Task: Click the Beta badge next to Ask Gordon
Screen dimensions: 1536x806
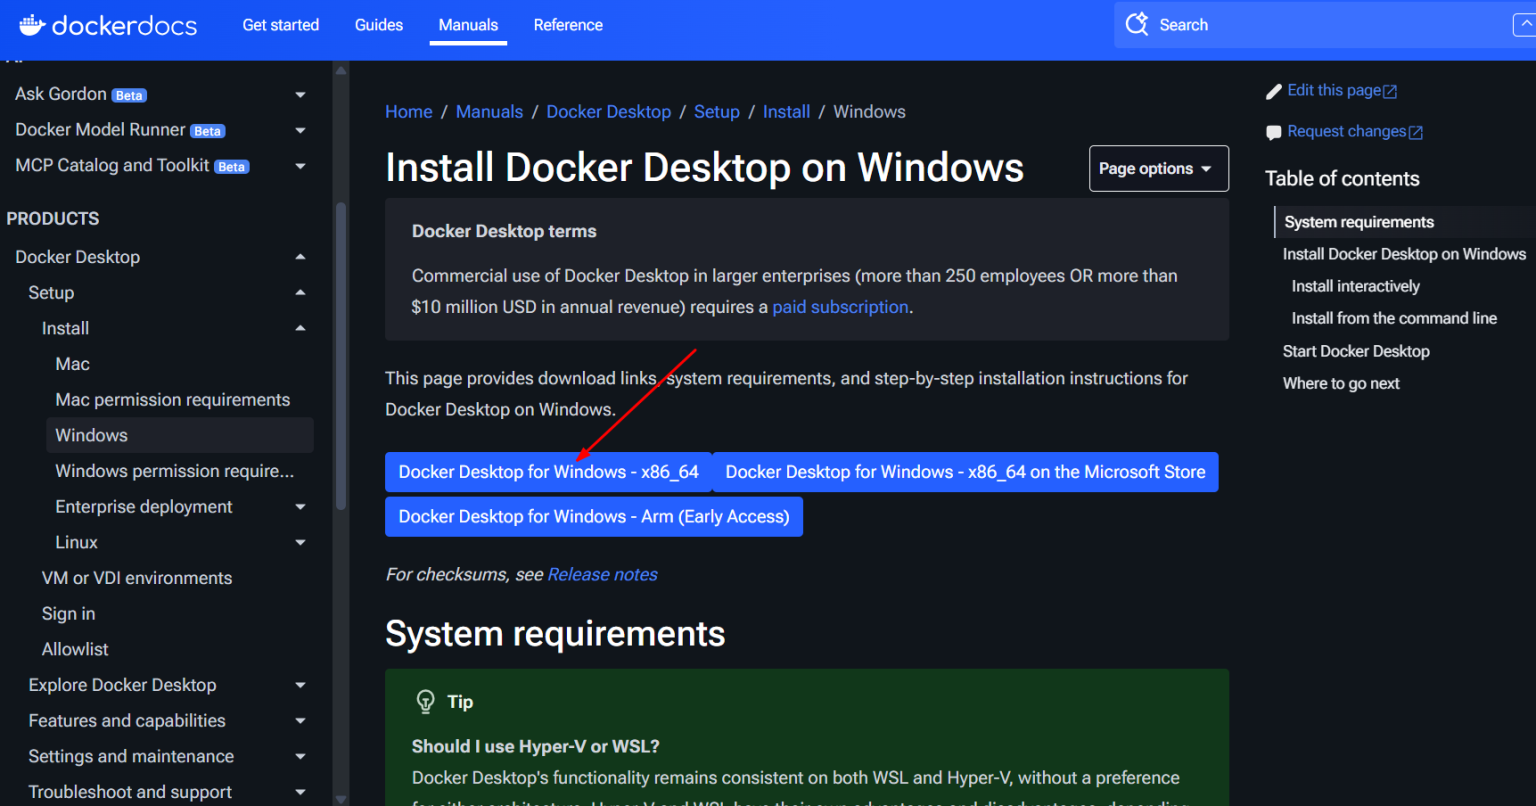Action: point(129,96)
